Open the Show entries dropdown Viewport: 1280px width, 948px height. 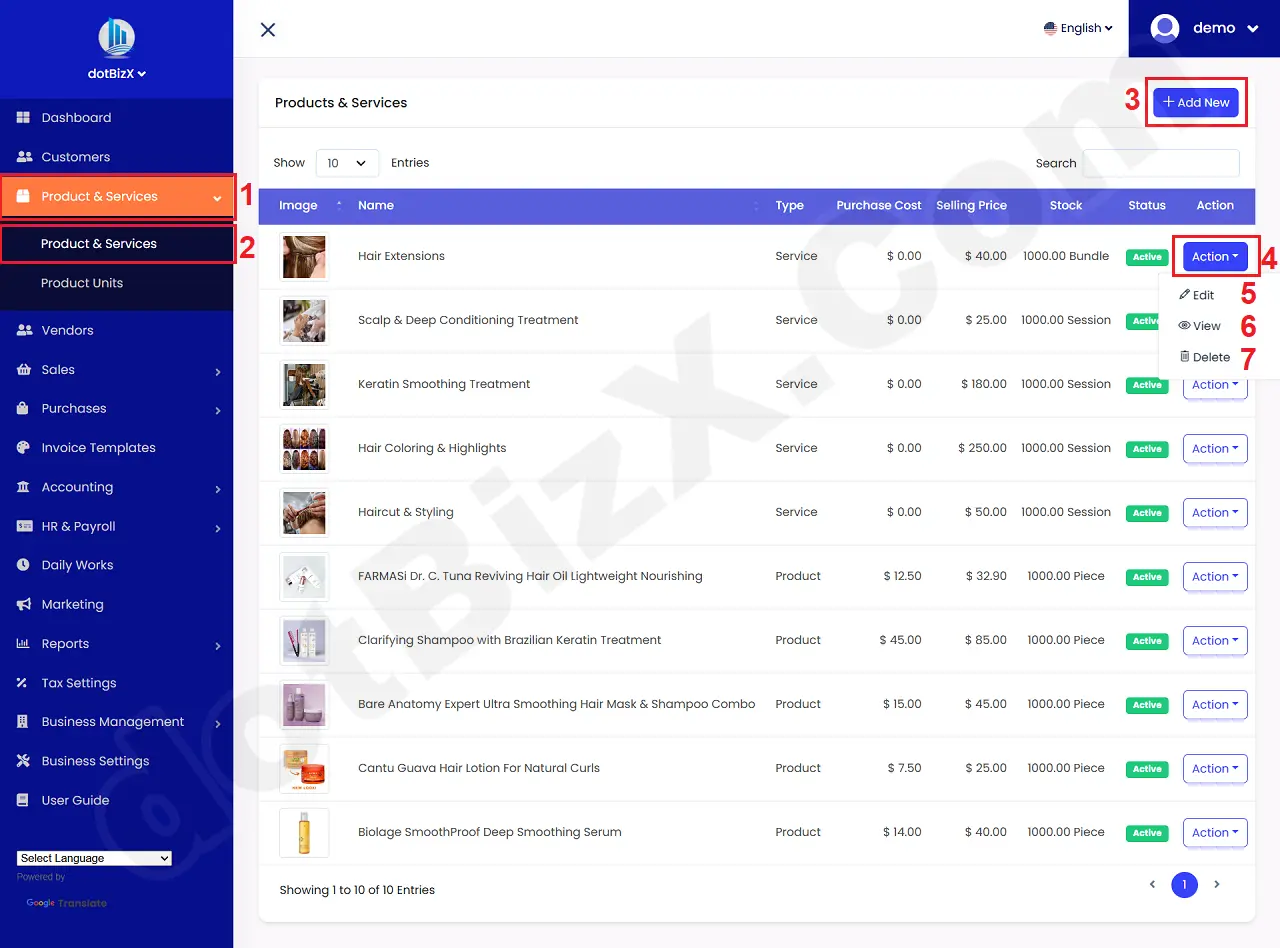tap(347, 162)
